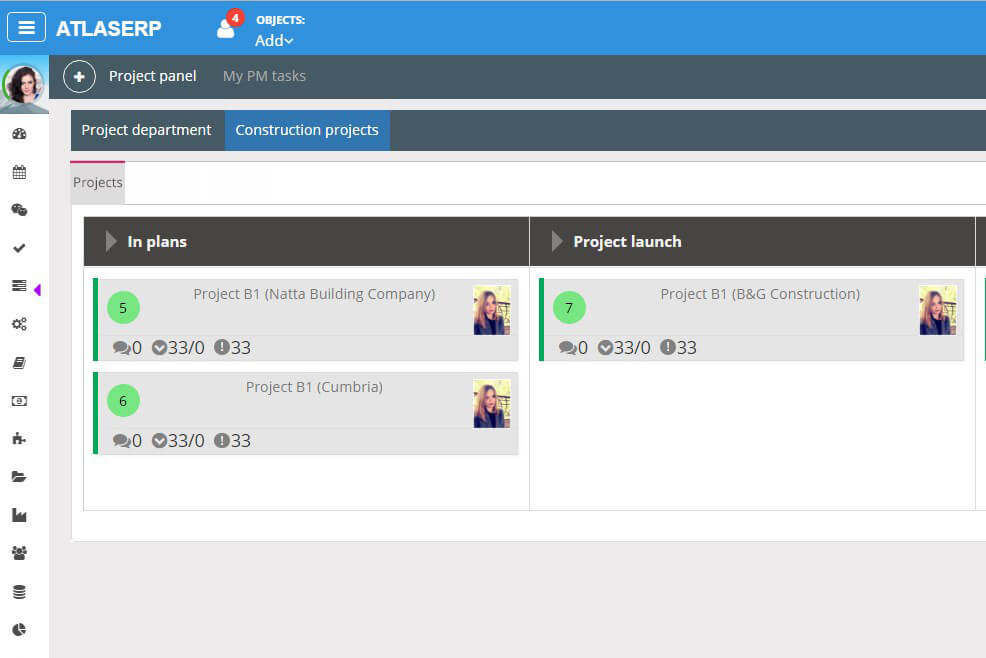Image resolution: width=986 pixels, height=658 pixels.
Task: Select the Project department tab
Action: 147,130
